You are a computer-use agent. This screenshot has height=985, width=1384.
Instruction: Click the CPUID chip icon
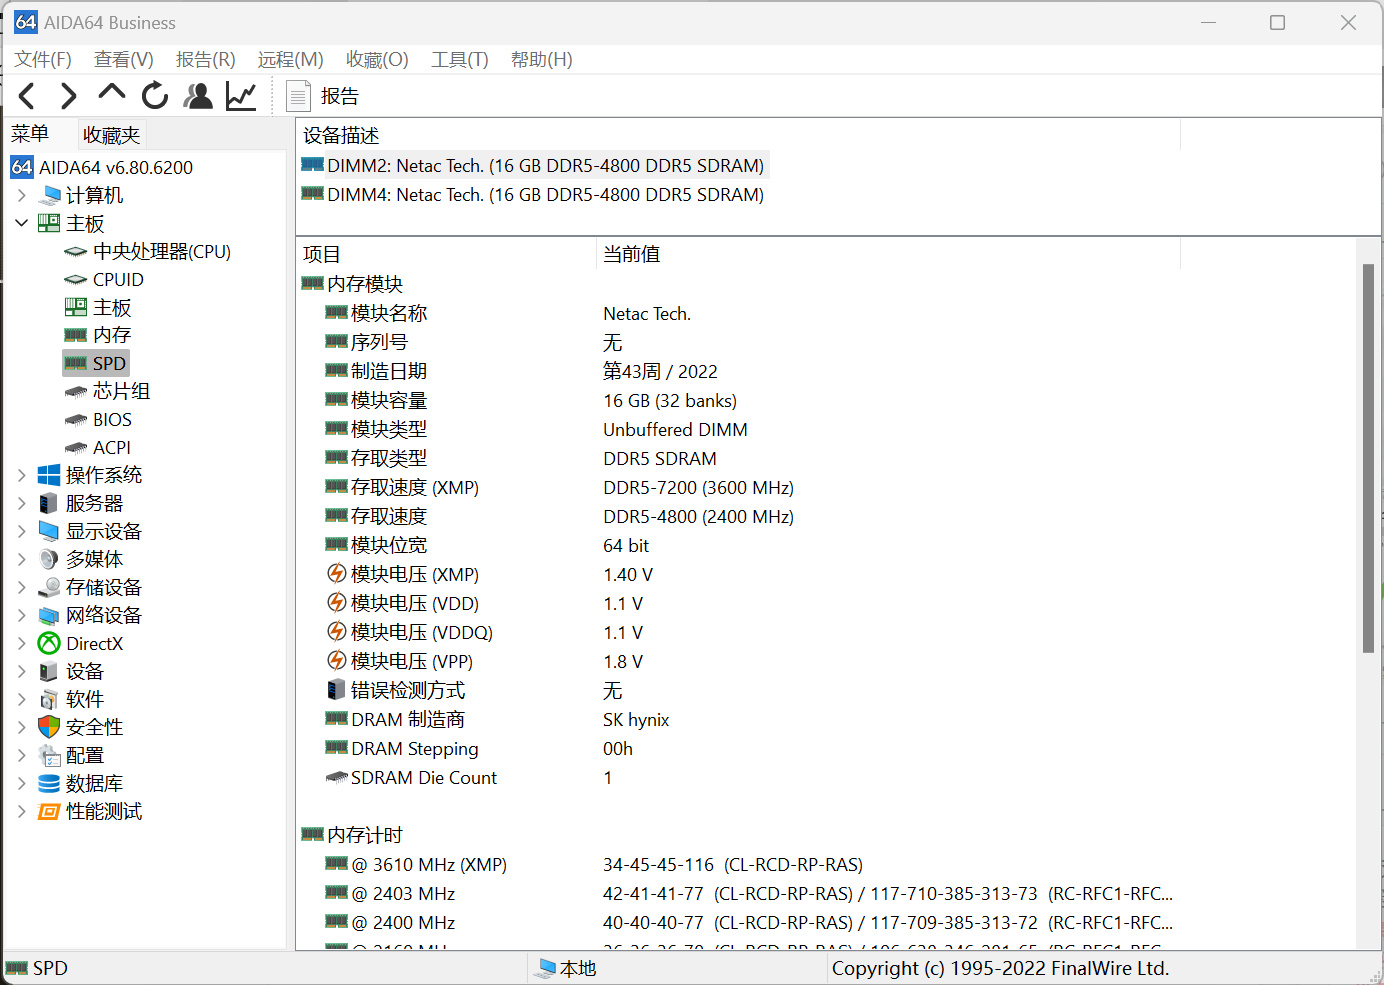(75, 280)
